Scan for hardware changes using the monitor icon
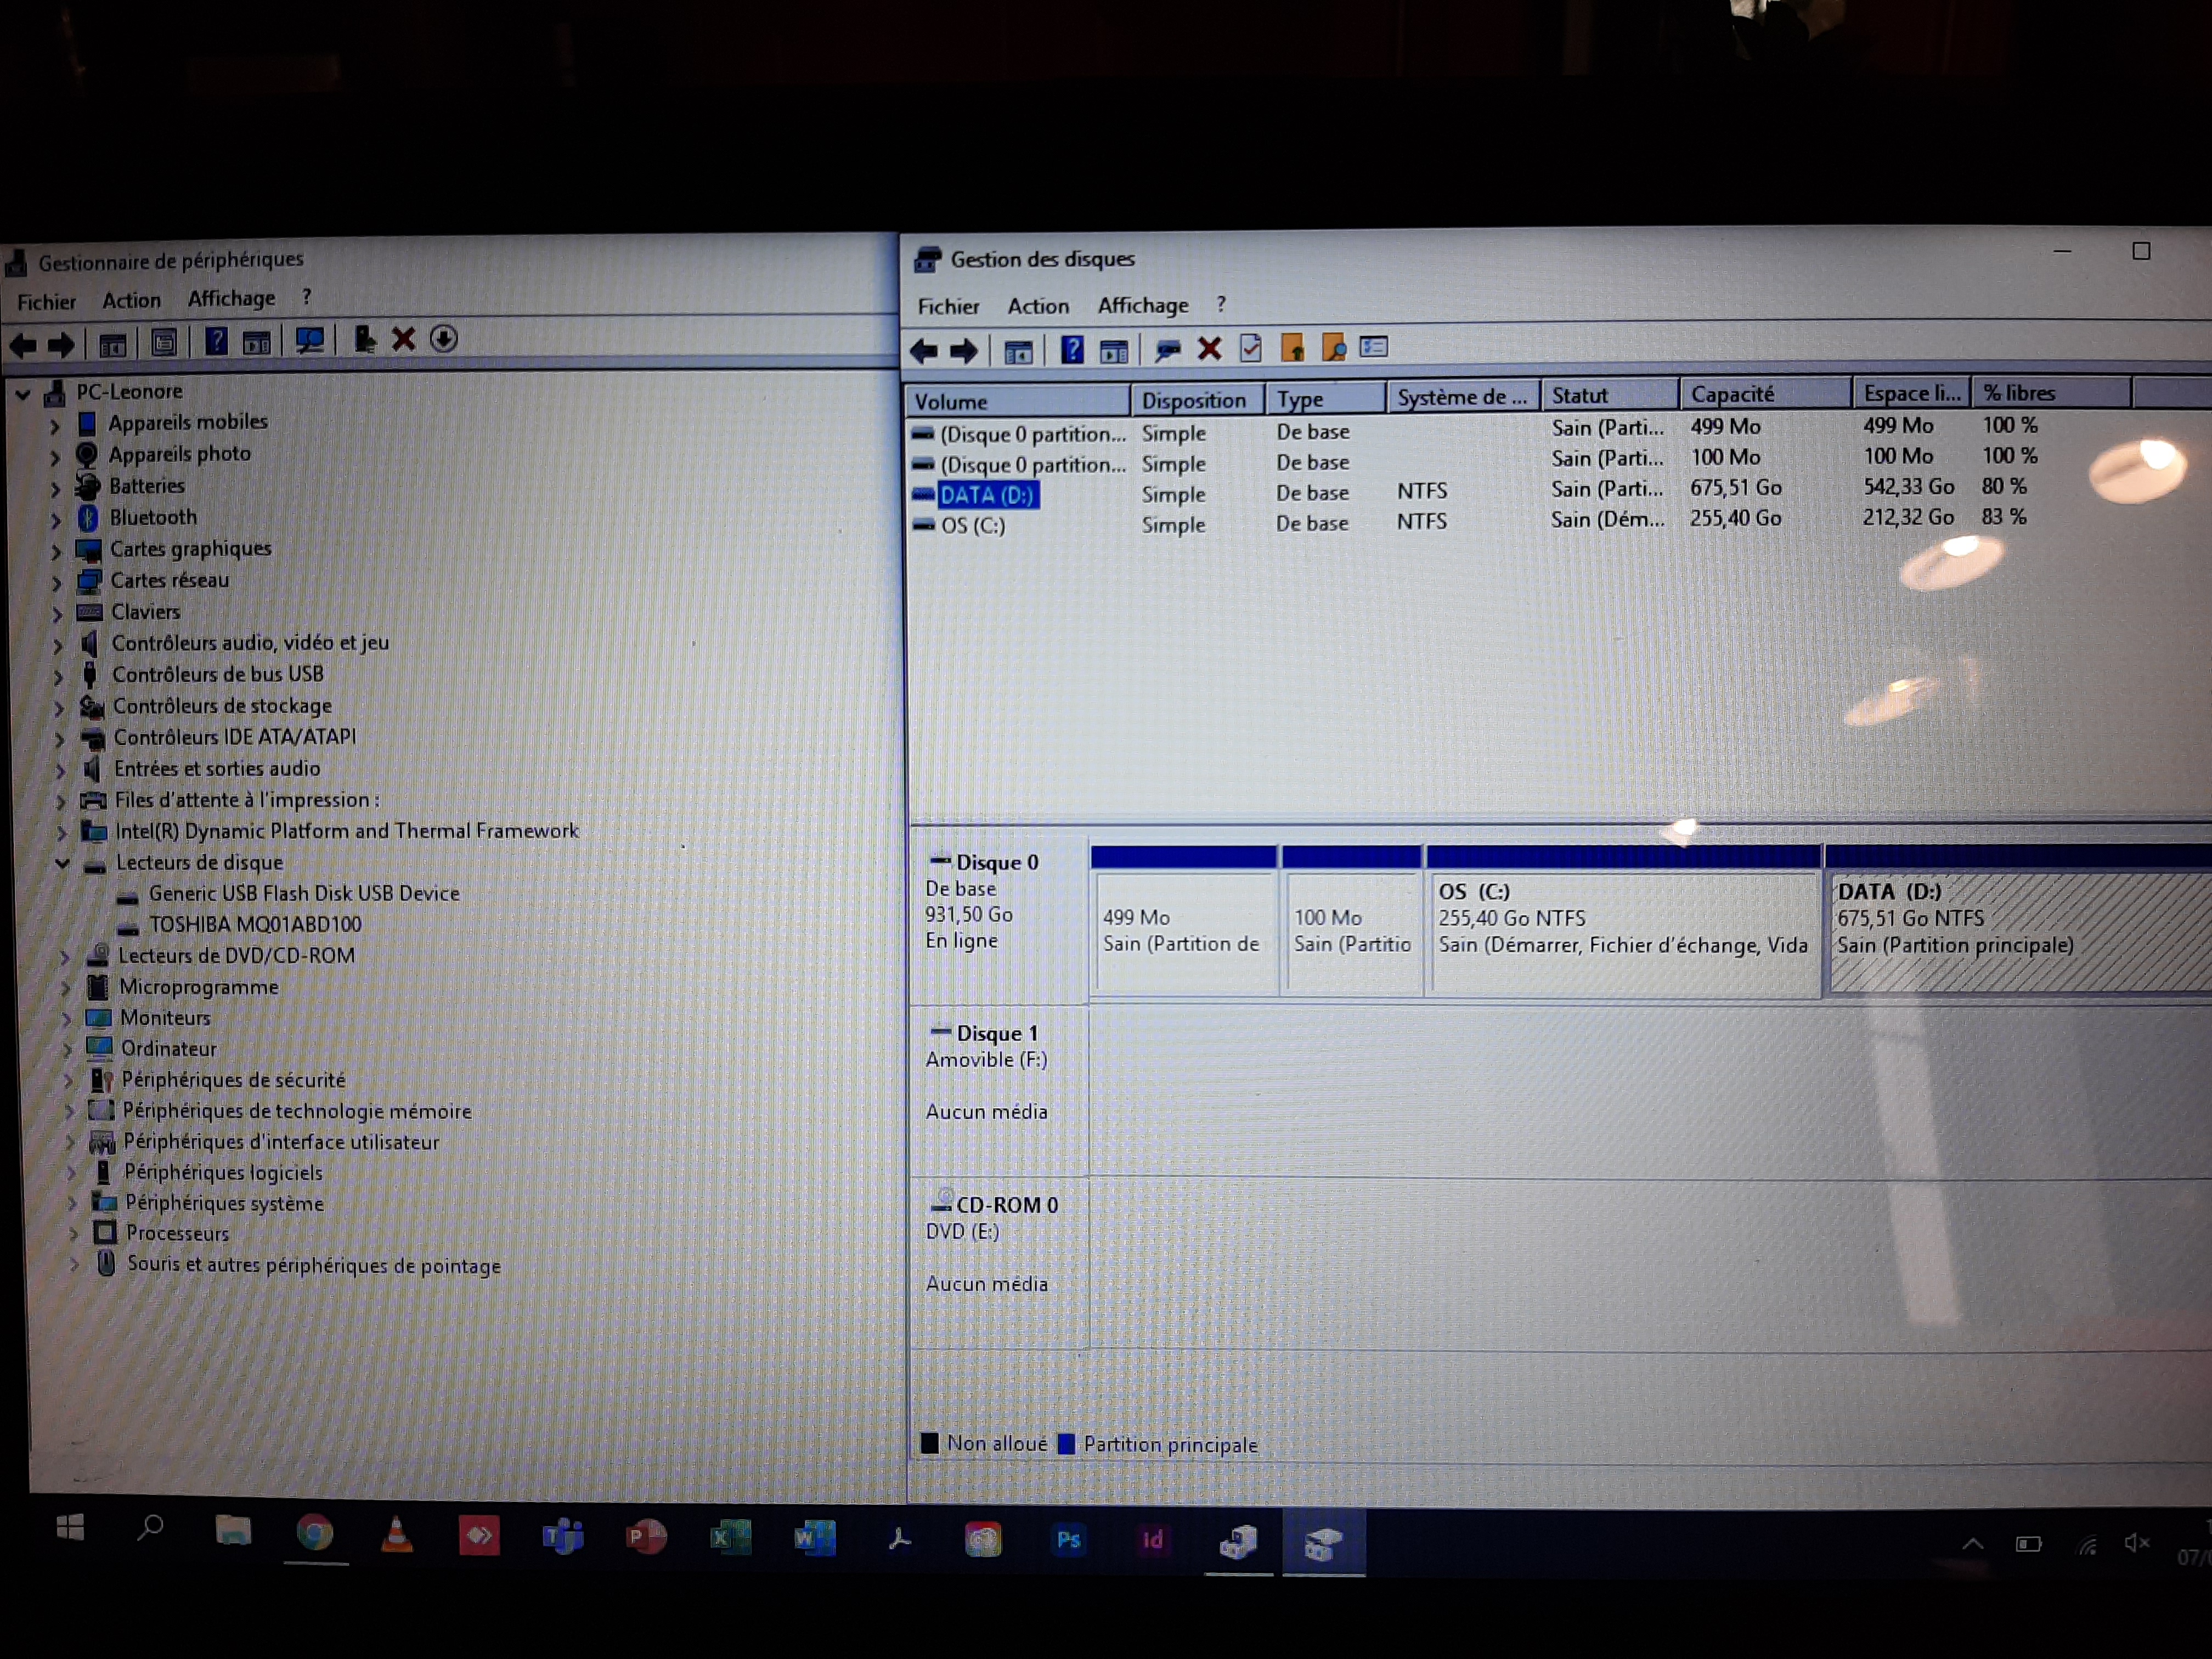Screen dimensions: 2212x1659 (309, 341)
